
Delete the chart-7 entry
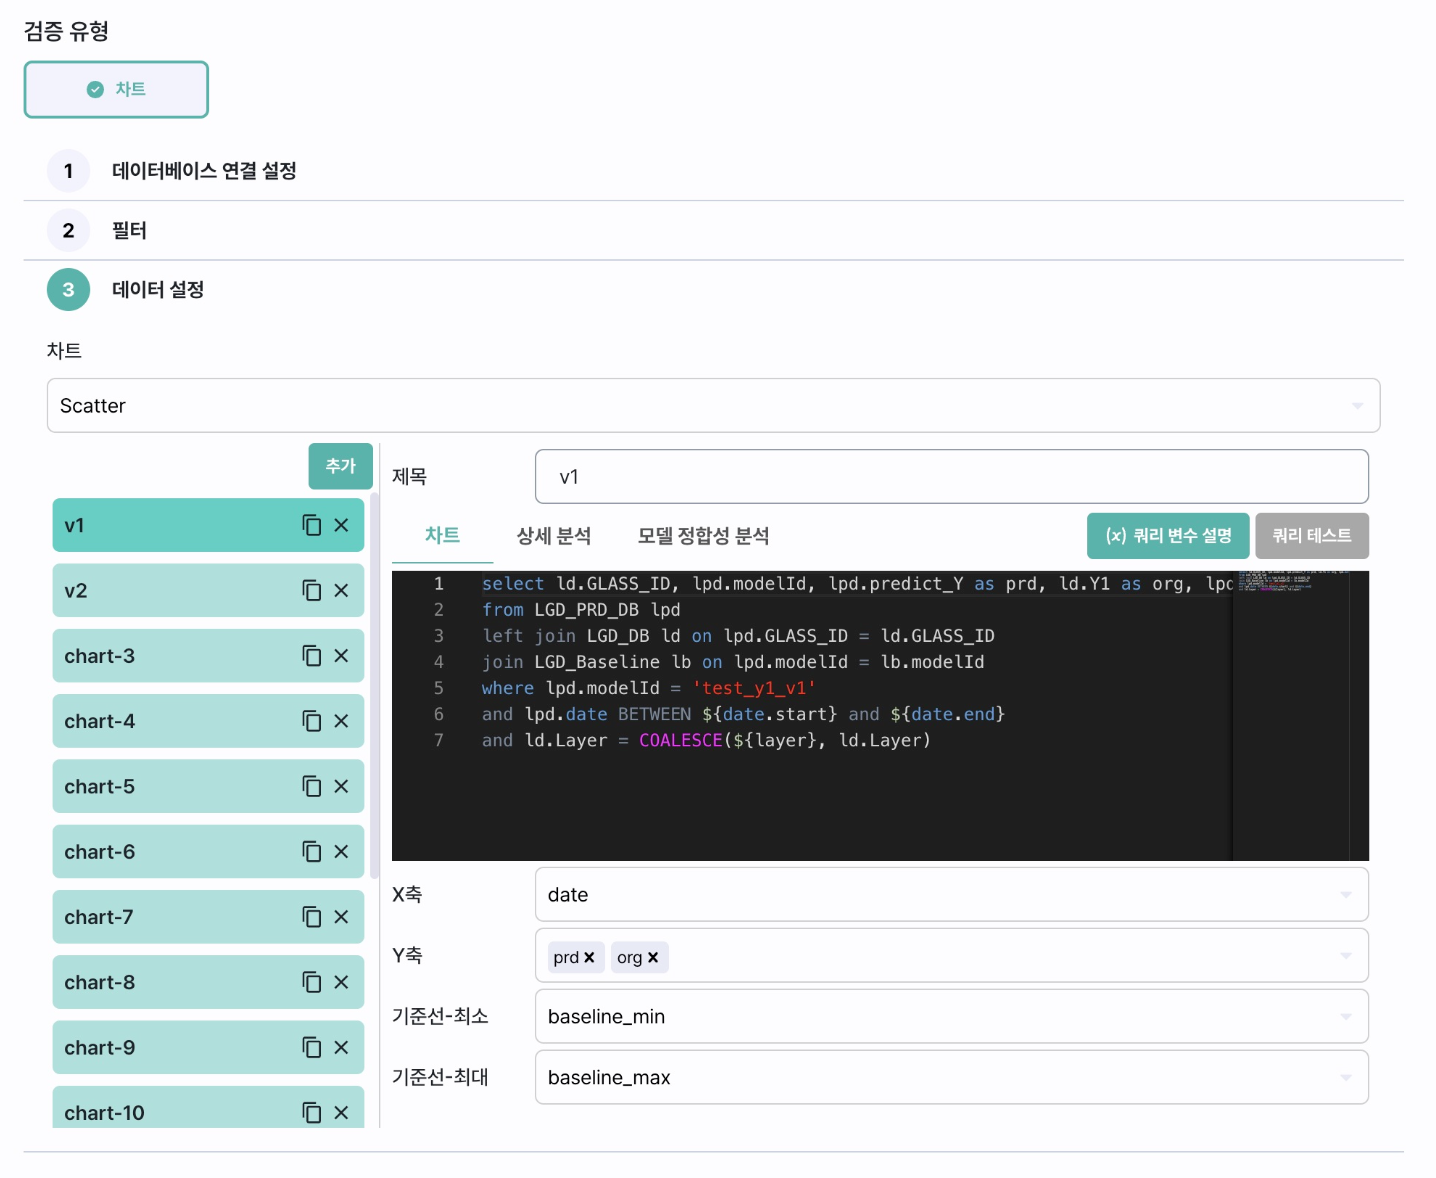[341, 917]
